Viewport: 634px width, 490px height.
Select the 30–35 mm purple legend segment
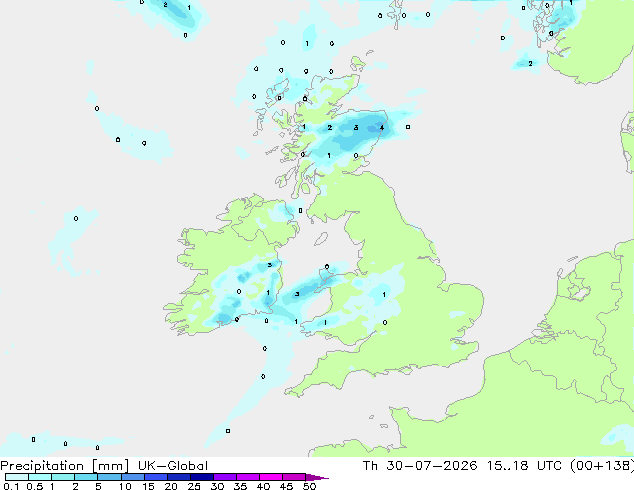(224, 477)
